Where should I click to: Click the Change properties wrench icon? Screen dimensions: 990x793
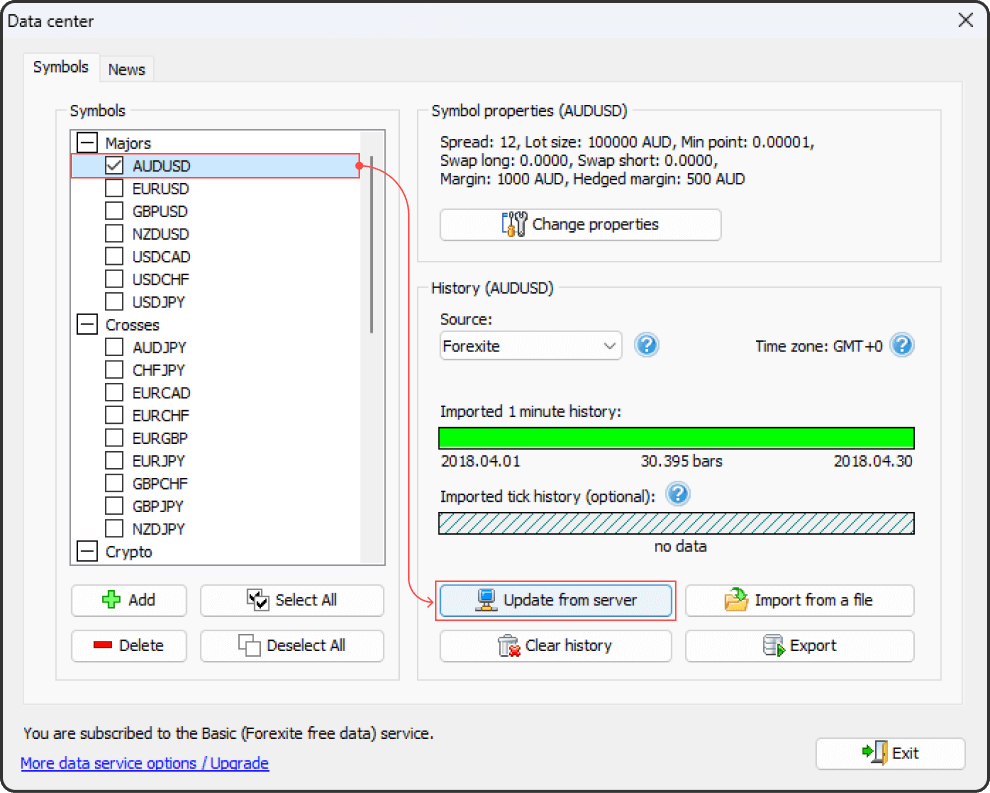coord(514,225)
